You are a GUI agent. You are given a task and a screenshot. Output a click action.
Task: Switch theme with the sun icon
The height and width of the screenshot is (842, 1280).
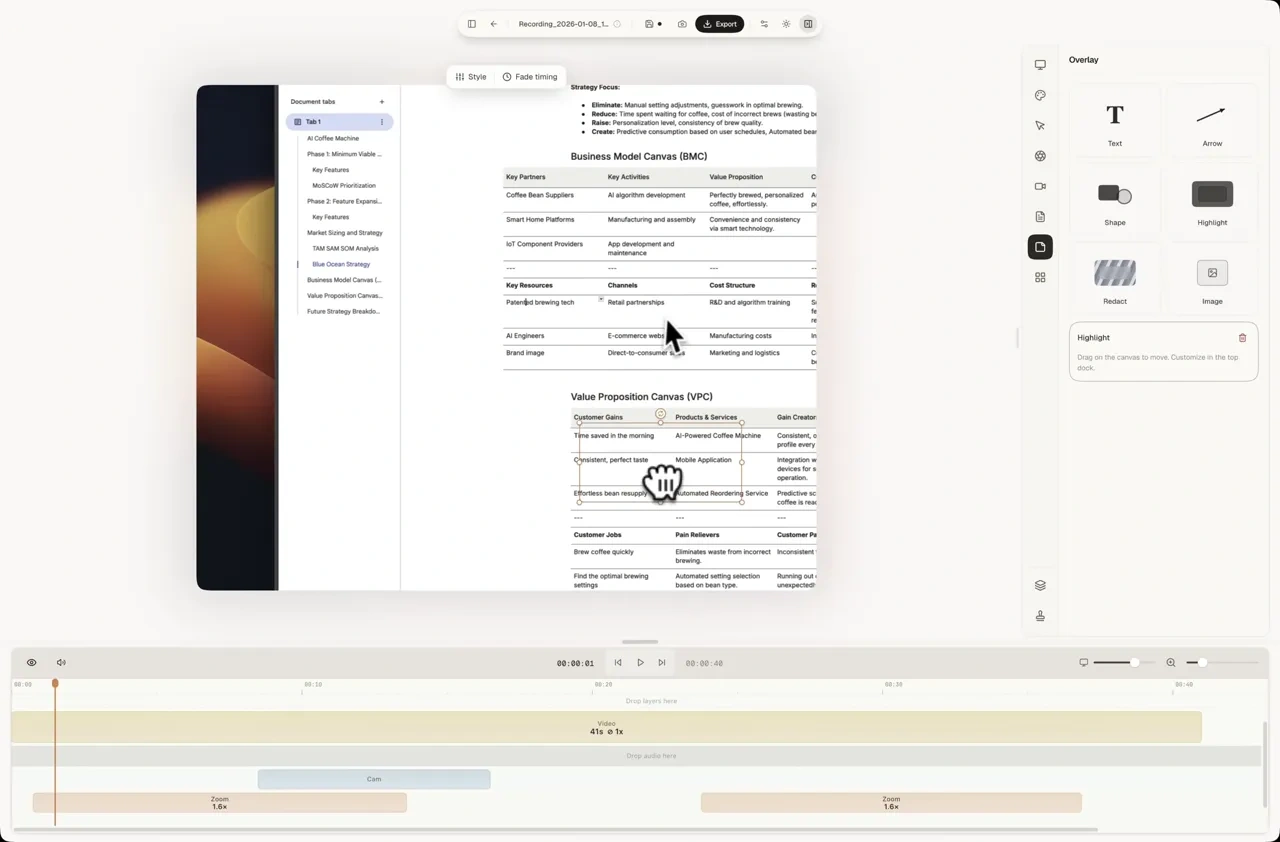click(786, 24)
